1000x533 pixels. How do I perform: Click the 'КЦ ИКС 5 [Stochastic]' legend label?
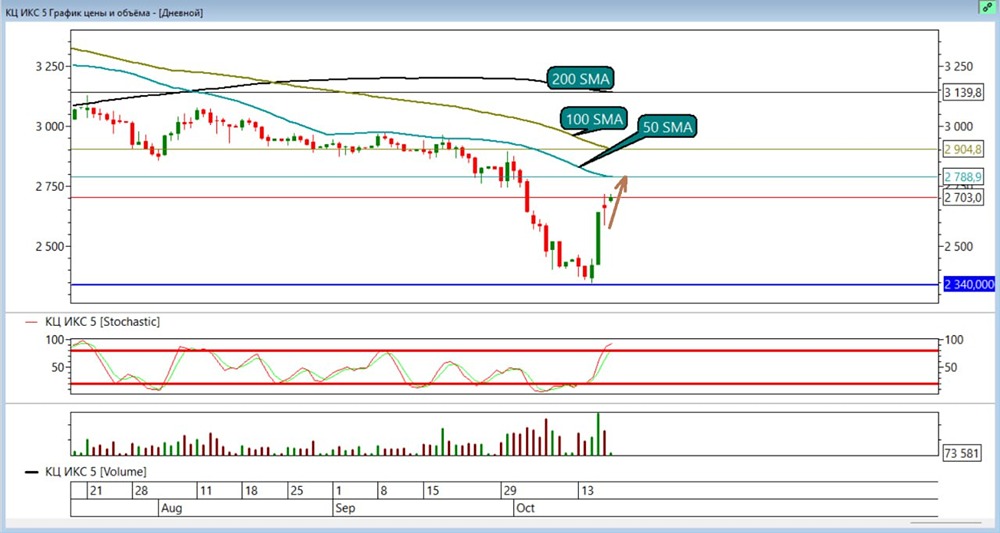pyautogui.click(x=102, y=322)
